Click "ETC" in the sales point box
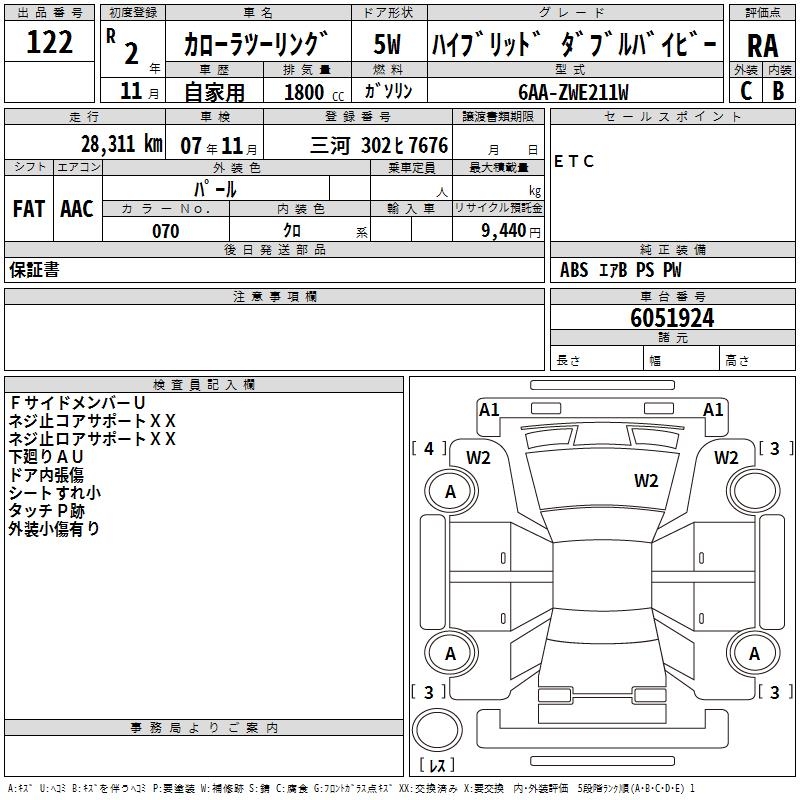The height and width of the screenshot is (800, 800). pos(574,162)
